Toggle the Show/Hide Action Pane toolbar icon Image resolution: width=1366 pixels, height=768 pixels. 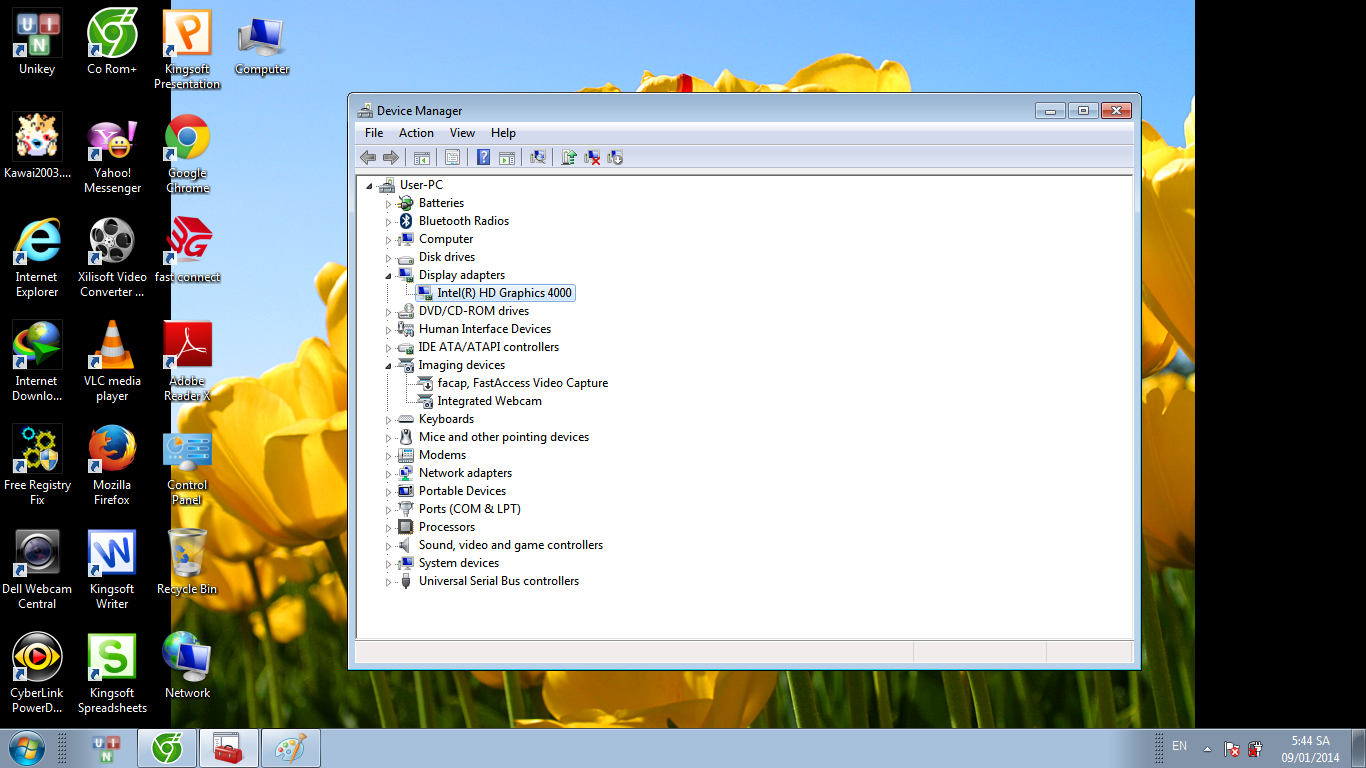coord(507,157)
